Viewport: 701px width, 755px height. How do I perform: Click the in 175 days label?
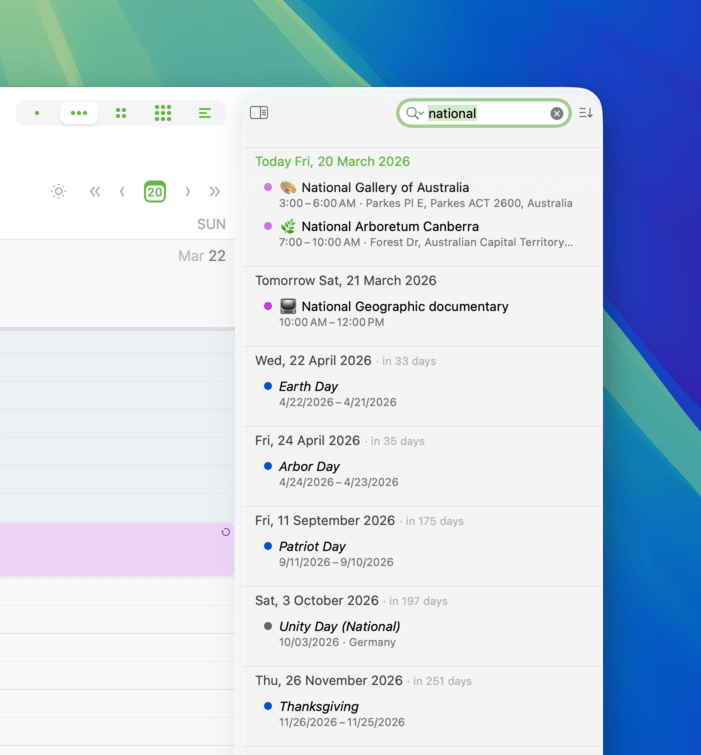(x=434, y=521)
